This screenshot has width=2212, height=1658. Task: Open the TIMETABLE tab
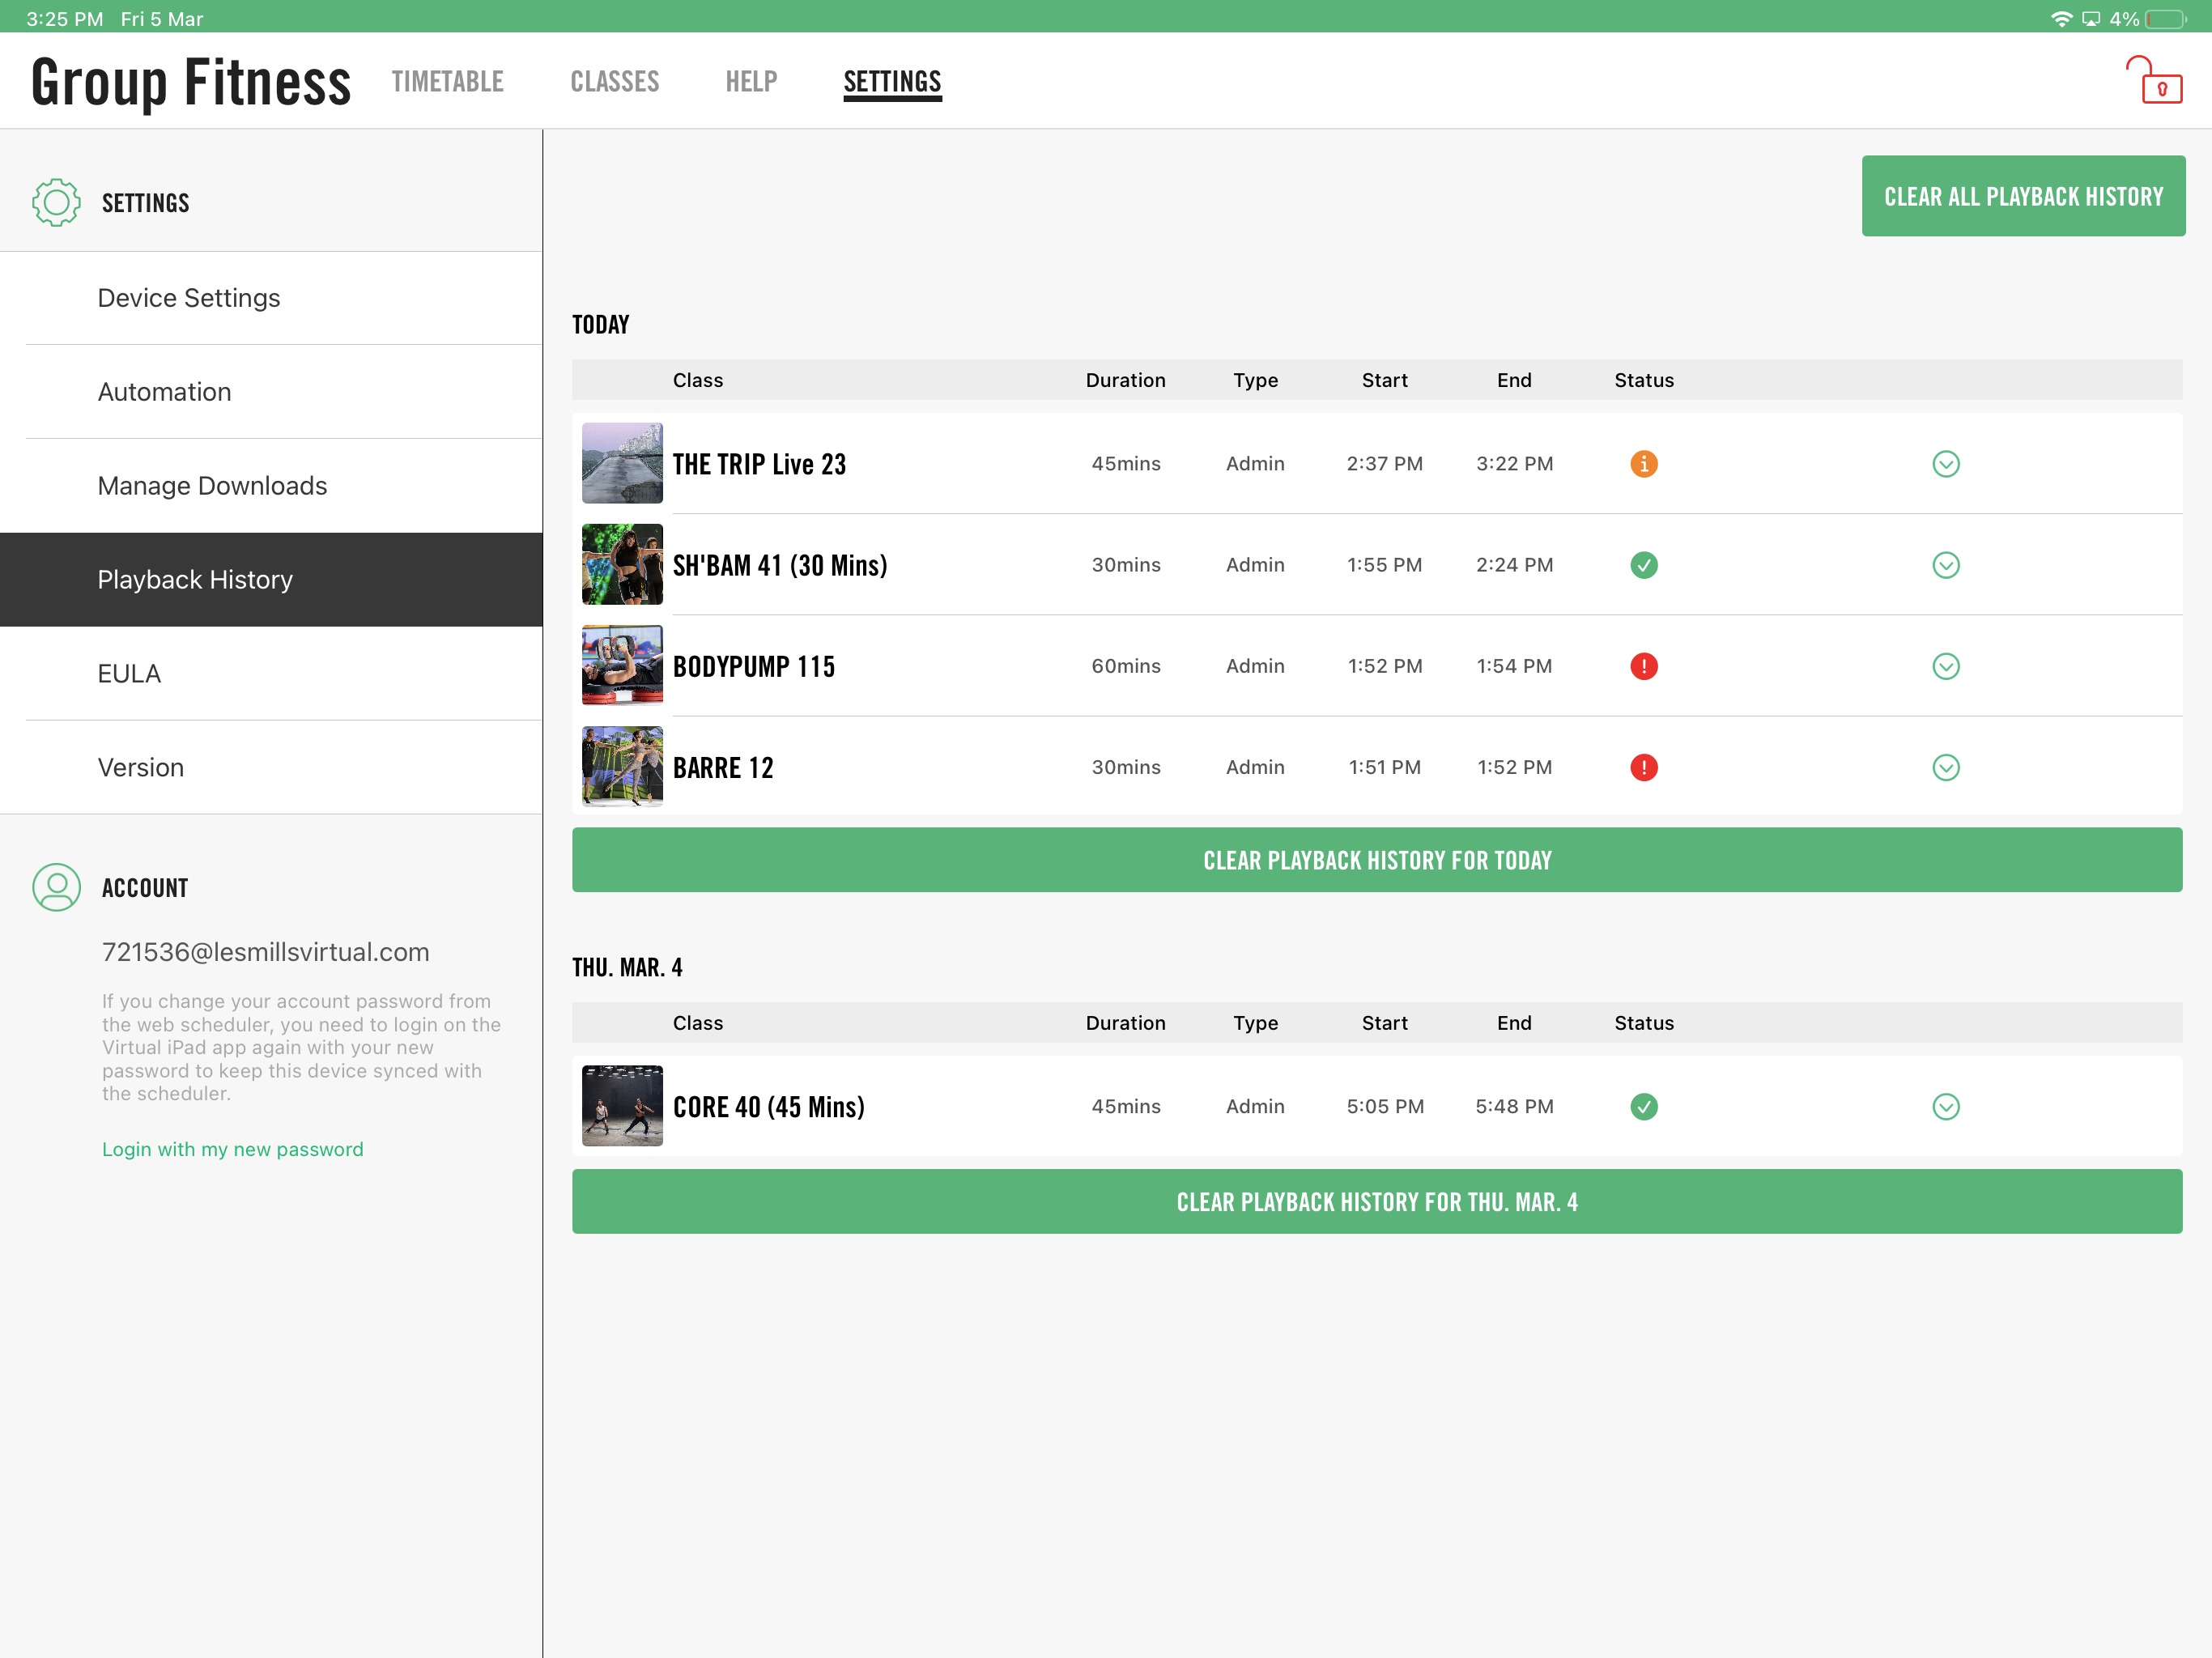(x=447, y=82)
